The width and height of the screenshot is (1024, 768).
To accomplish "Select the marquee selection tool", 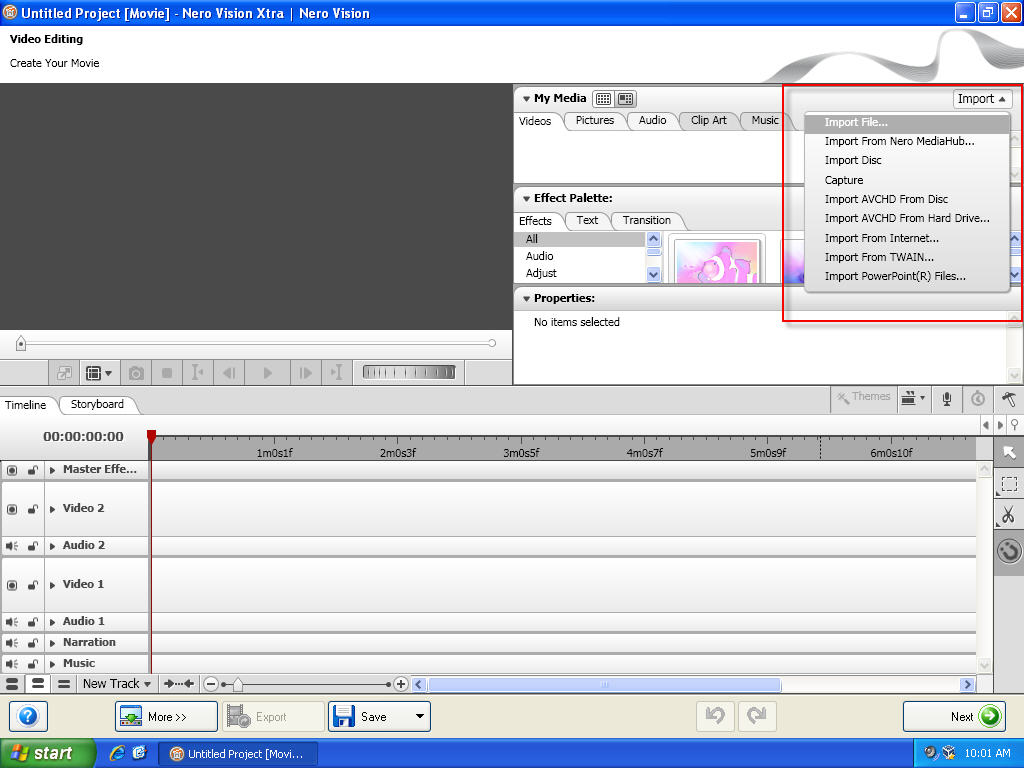I will click(x=1009, y=484).
